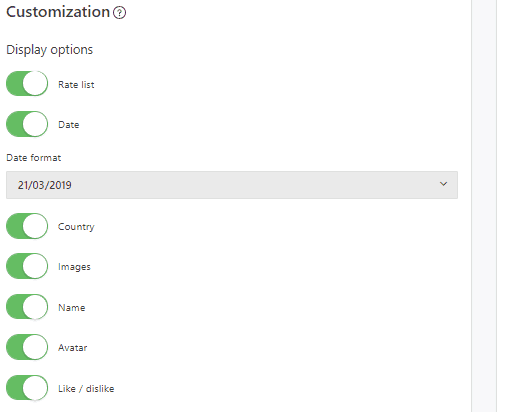Click the Avatar option label

click(x=73, y=348)
